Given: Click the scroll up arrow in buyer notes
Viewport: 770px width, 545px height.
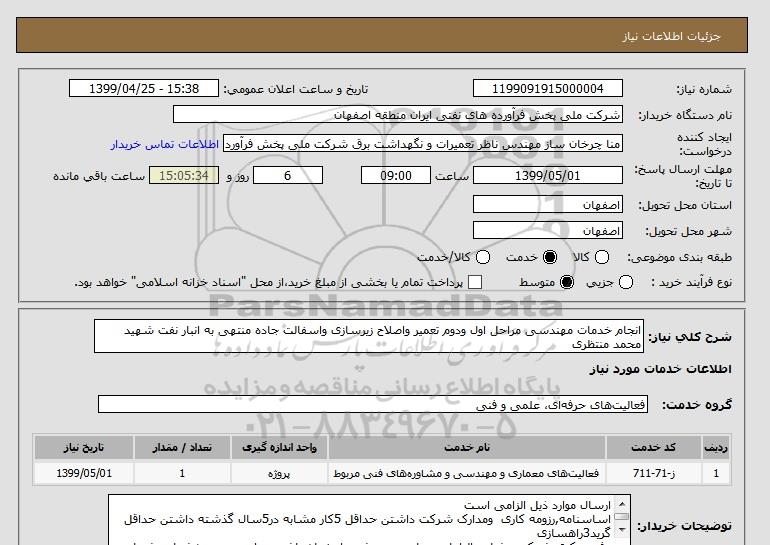Looking at the screenshot, I should tap(622, 504).
